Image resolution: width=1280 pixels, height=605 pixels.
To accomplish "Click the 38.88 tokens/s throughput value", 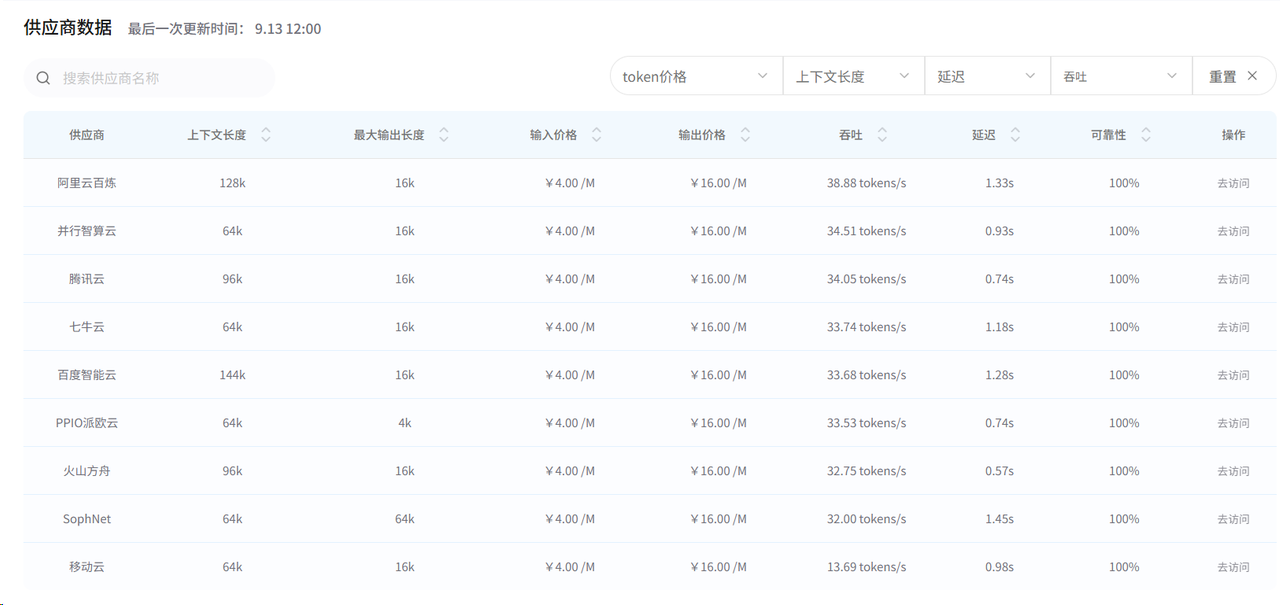I will click(867, 183).
